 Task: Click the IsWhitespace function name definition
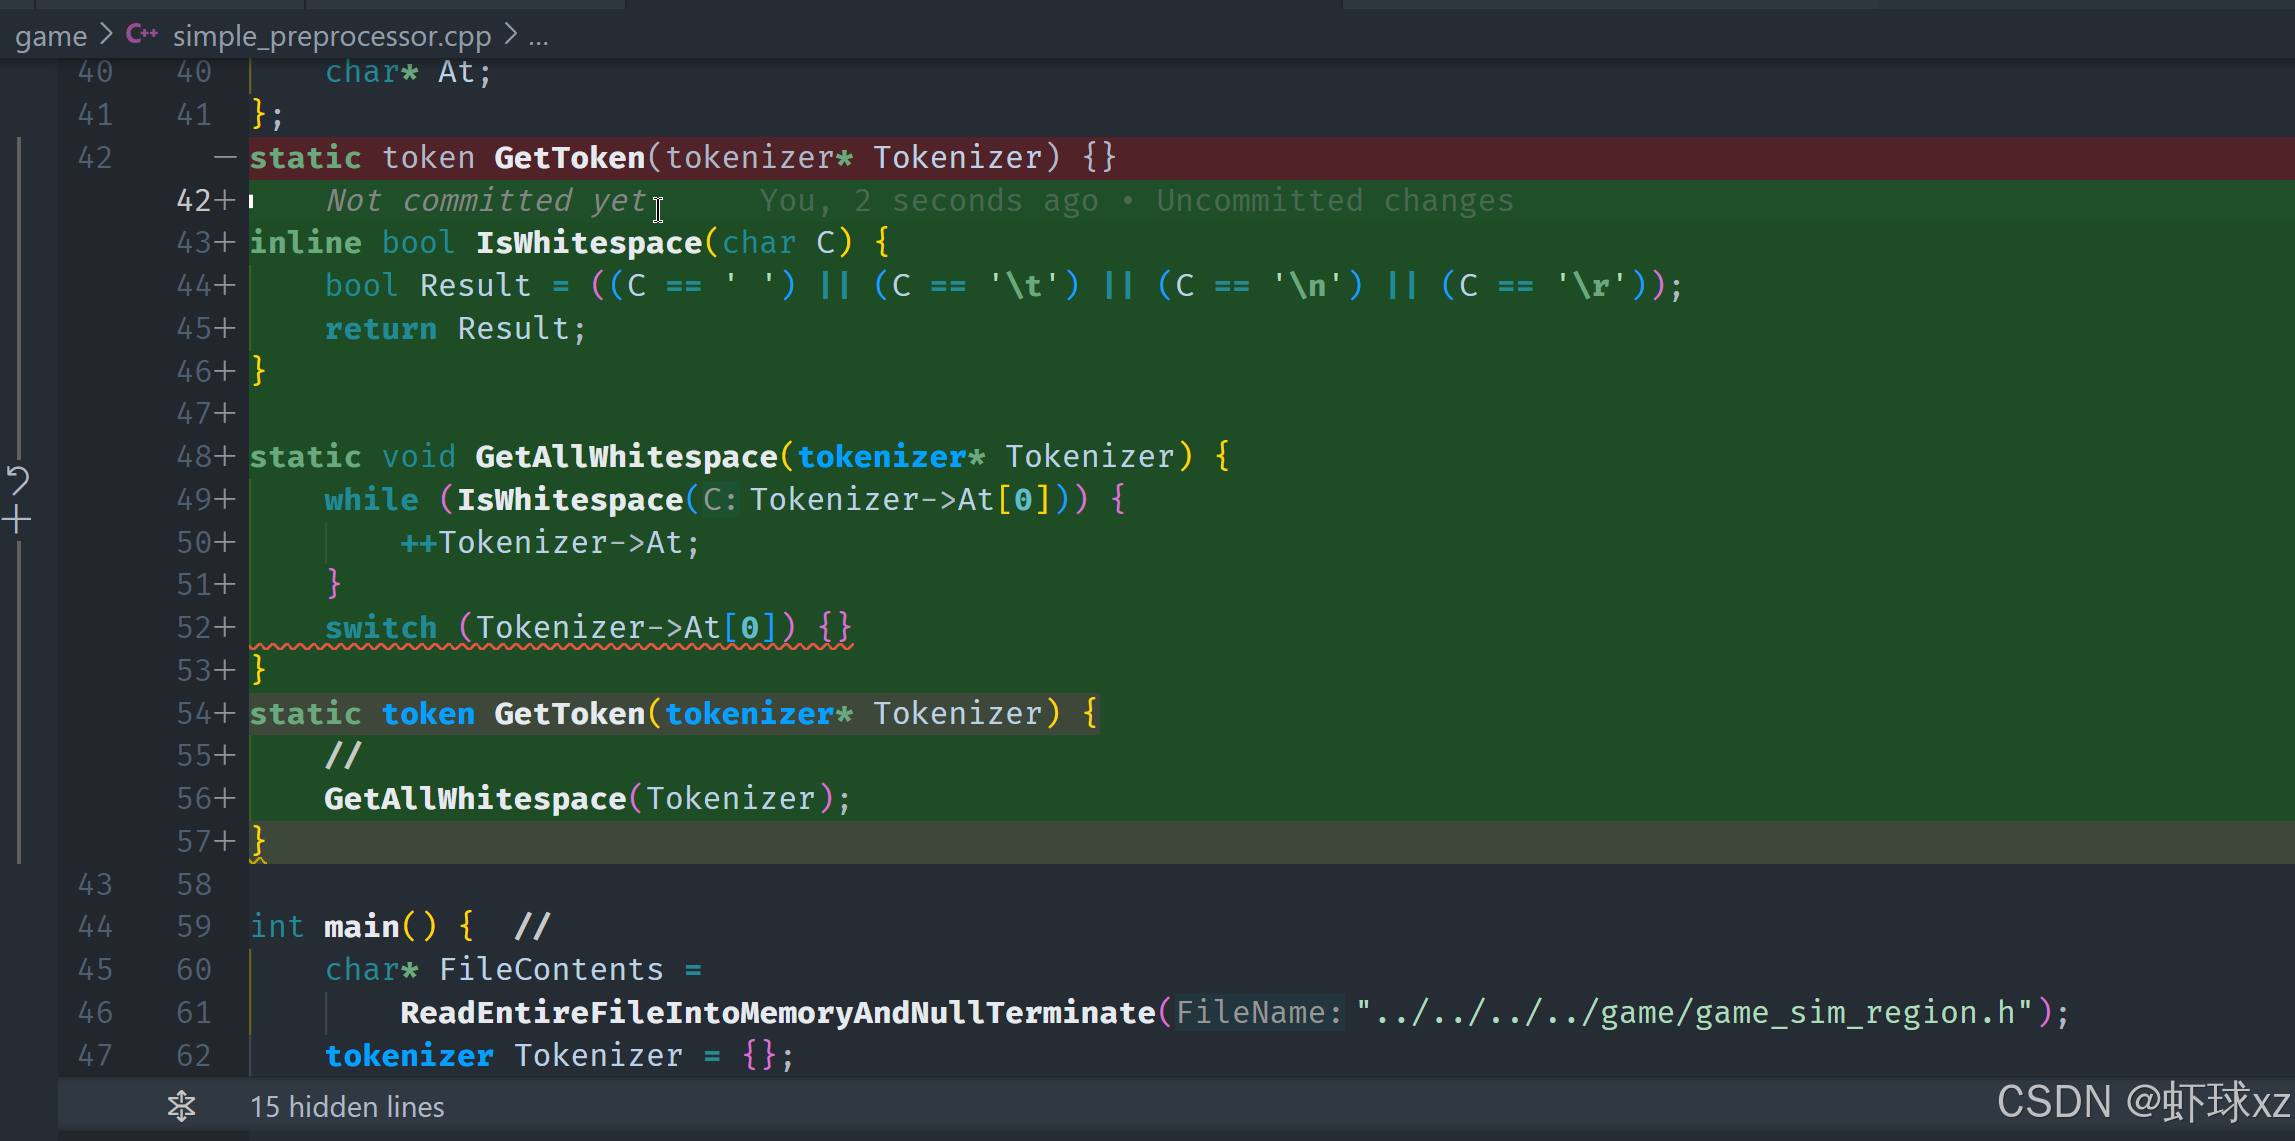pyautogui.click(x=588, y=243)
